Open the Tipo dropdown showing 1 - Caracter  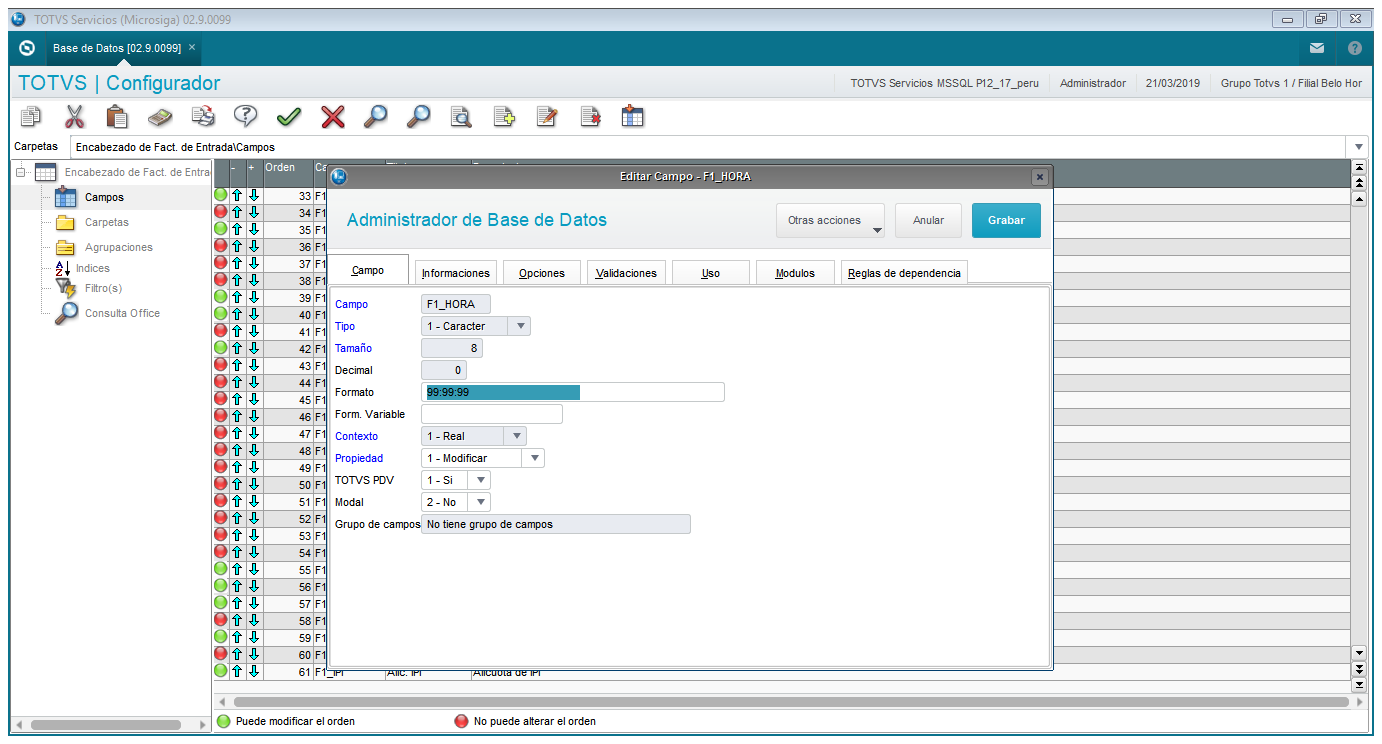tap(519, 326)
